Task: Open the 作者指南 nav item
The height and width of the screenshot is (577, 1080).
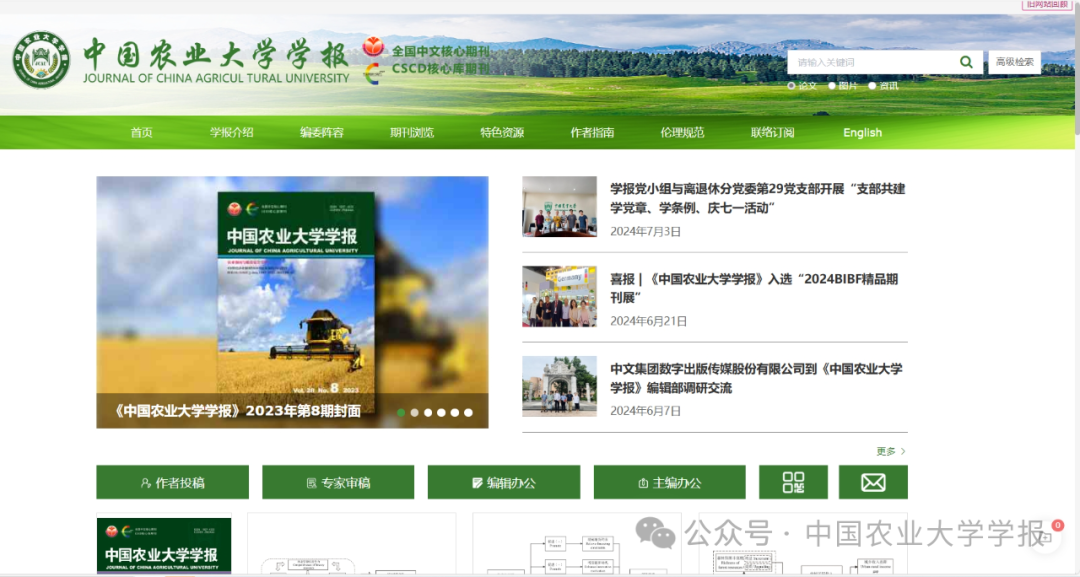Action: click(x=592, y=132)
